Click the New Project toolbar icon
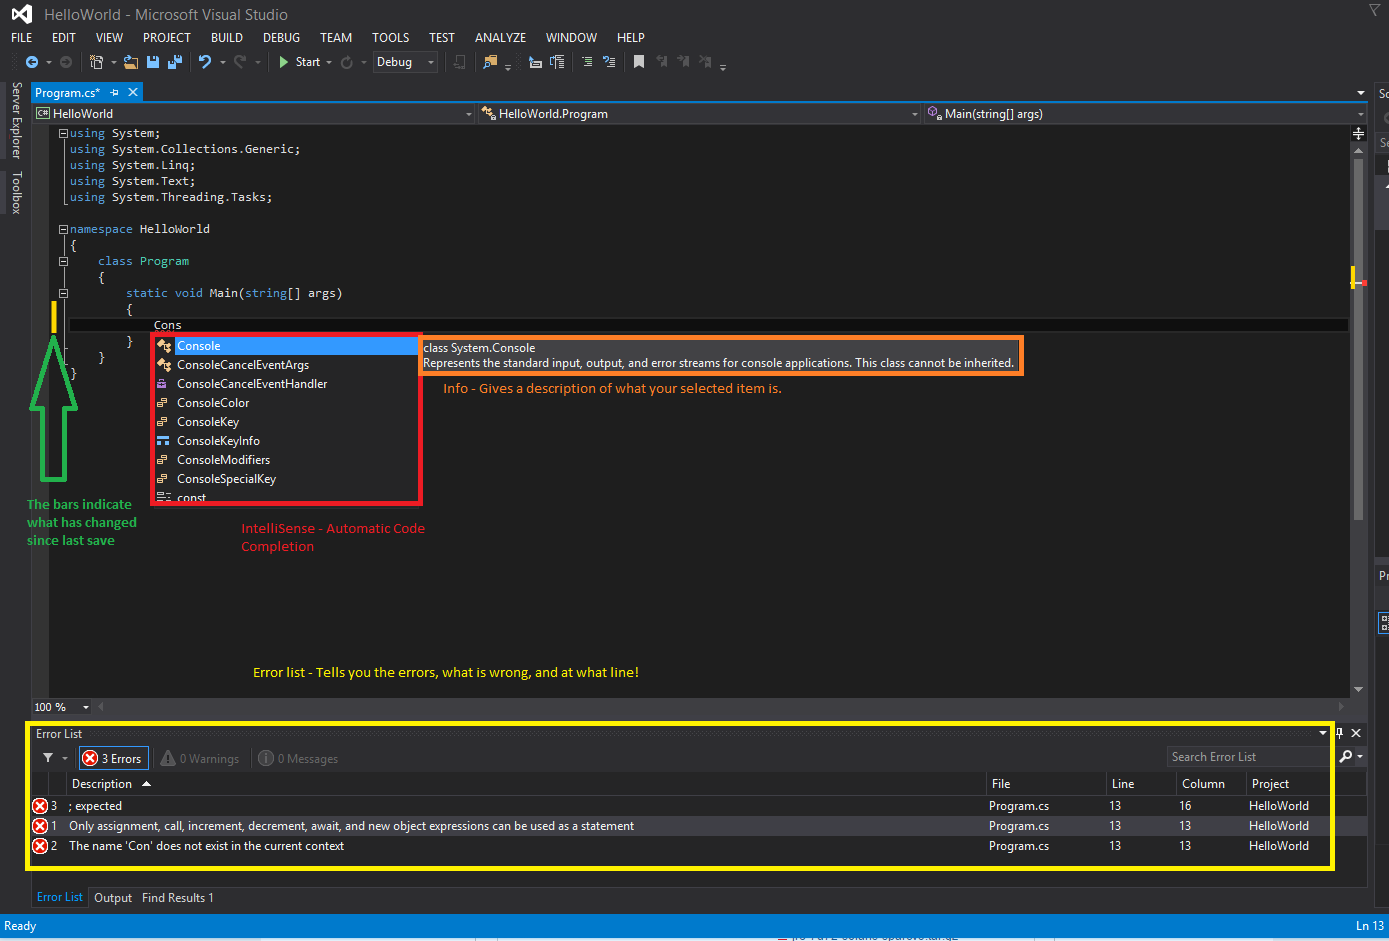 click(96, 62)
